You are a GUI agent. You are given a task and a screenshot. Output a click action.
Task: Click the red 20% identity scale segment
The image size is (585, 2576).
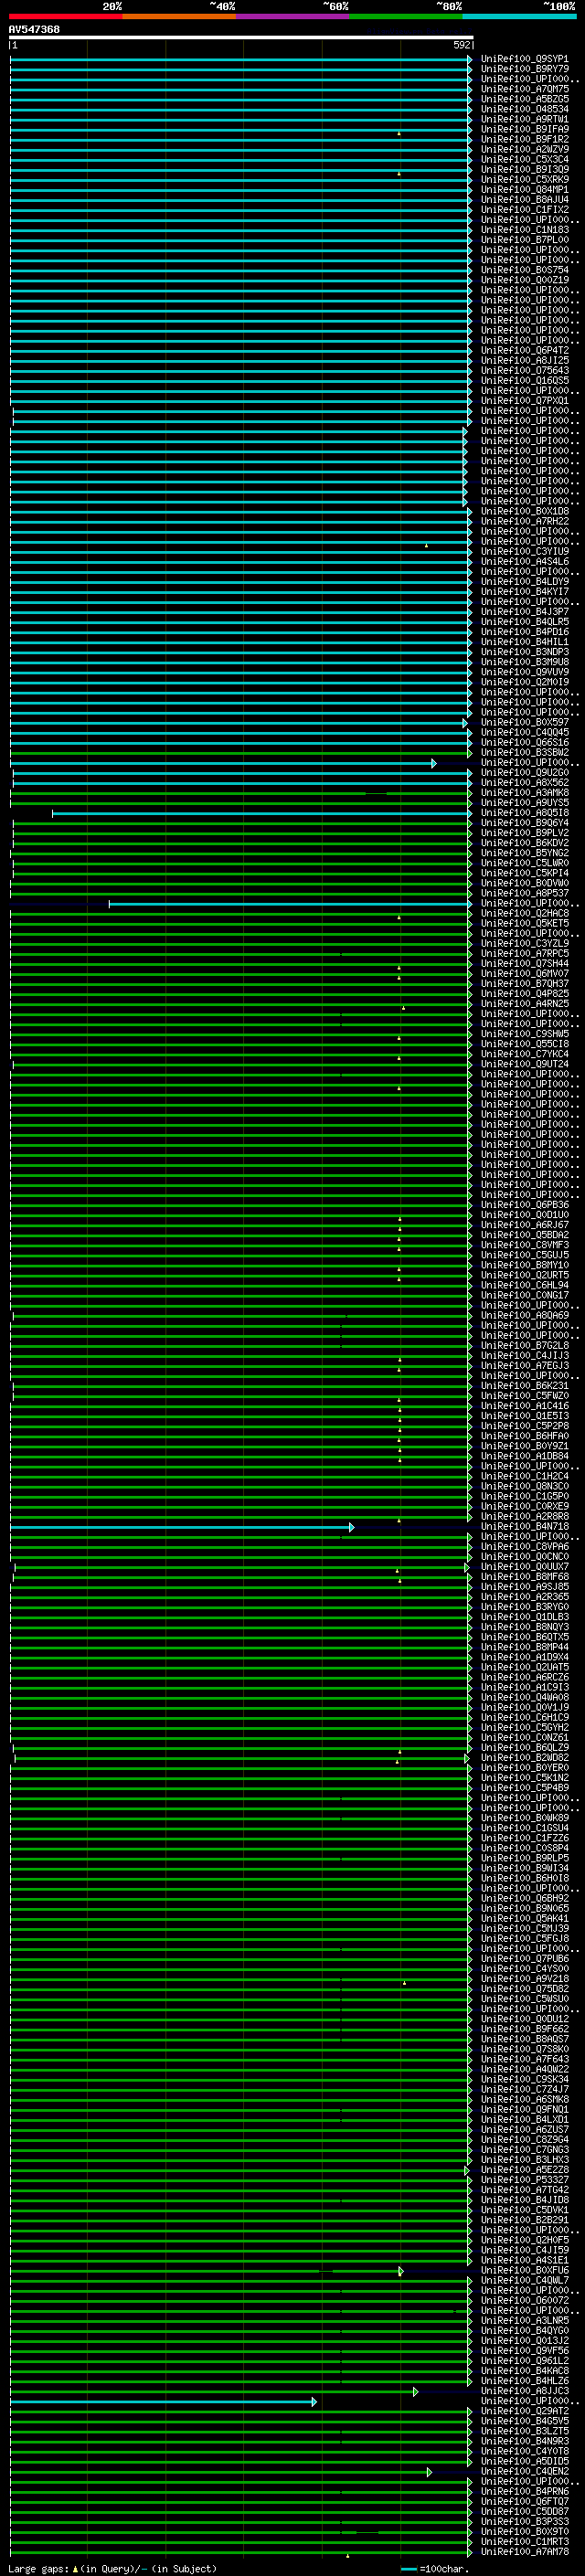coord(66,16)
